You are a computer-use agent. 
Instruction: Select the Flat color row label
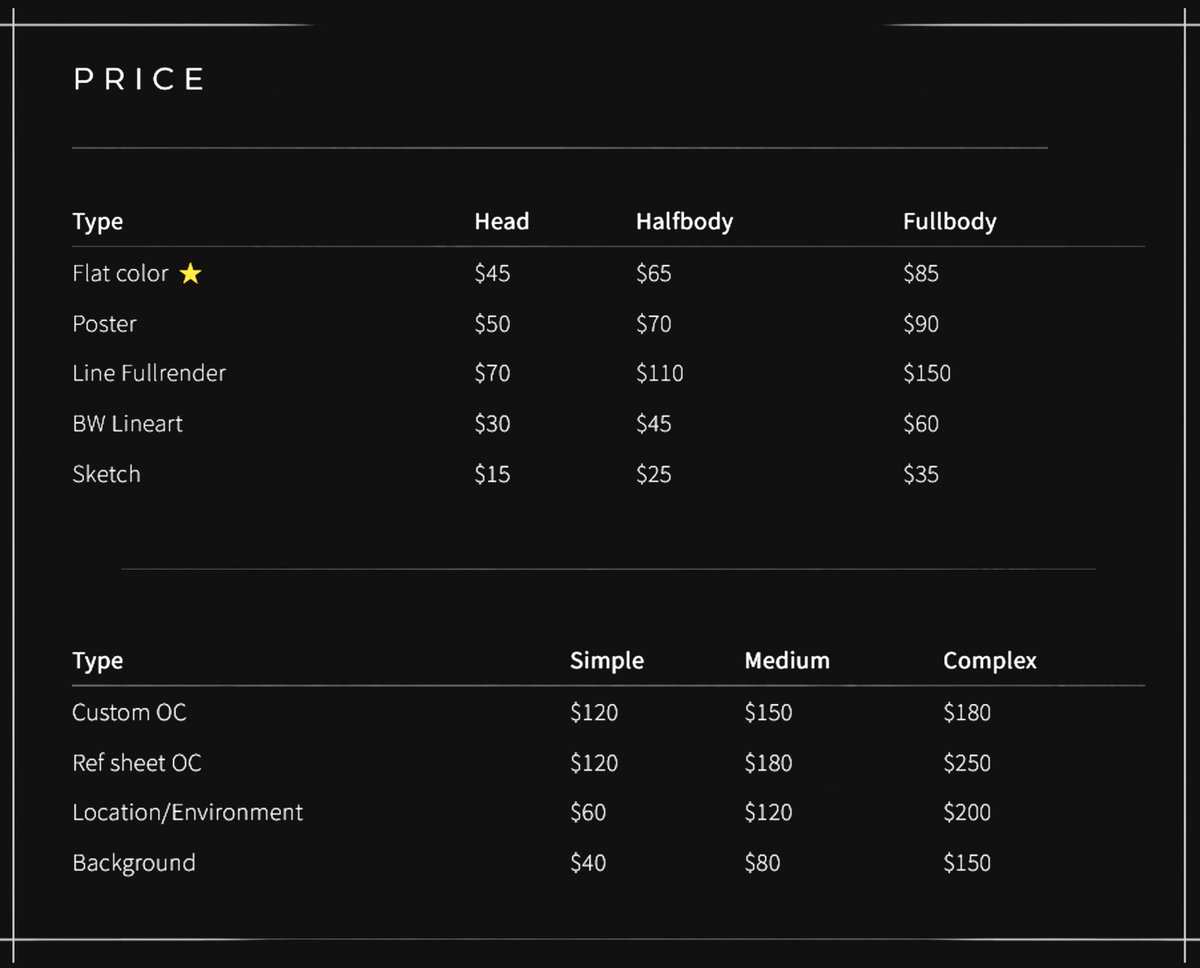[x=120, y=273]
